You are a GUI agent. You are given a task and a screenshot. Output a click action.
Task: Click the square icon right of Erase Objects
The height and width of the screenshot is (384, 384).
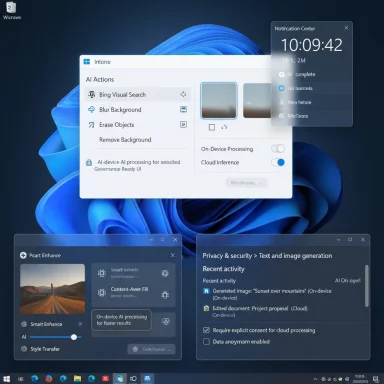tap(183, 124)
